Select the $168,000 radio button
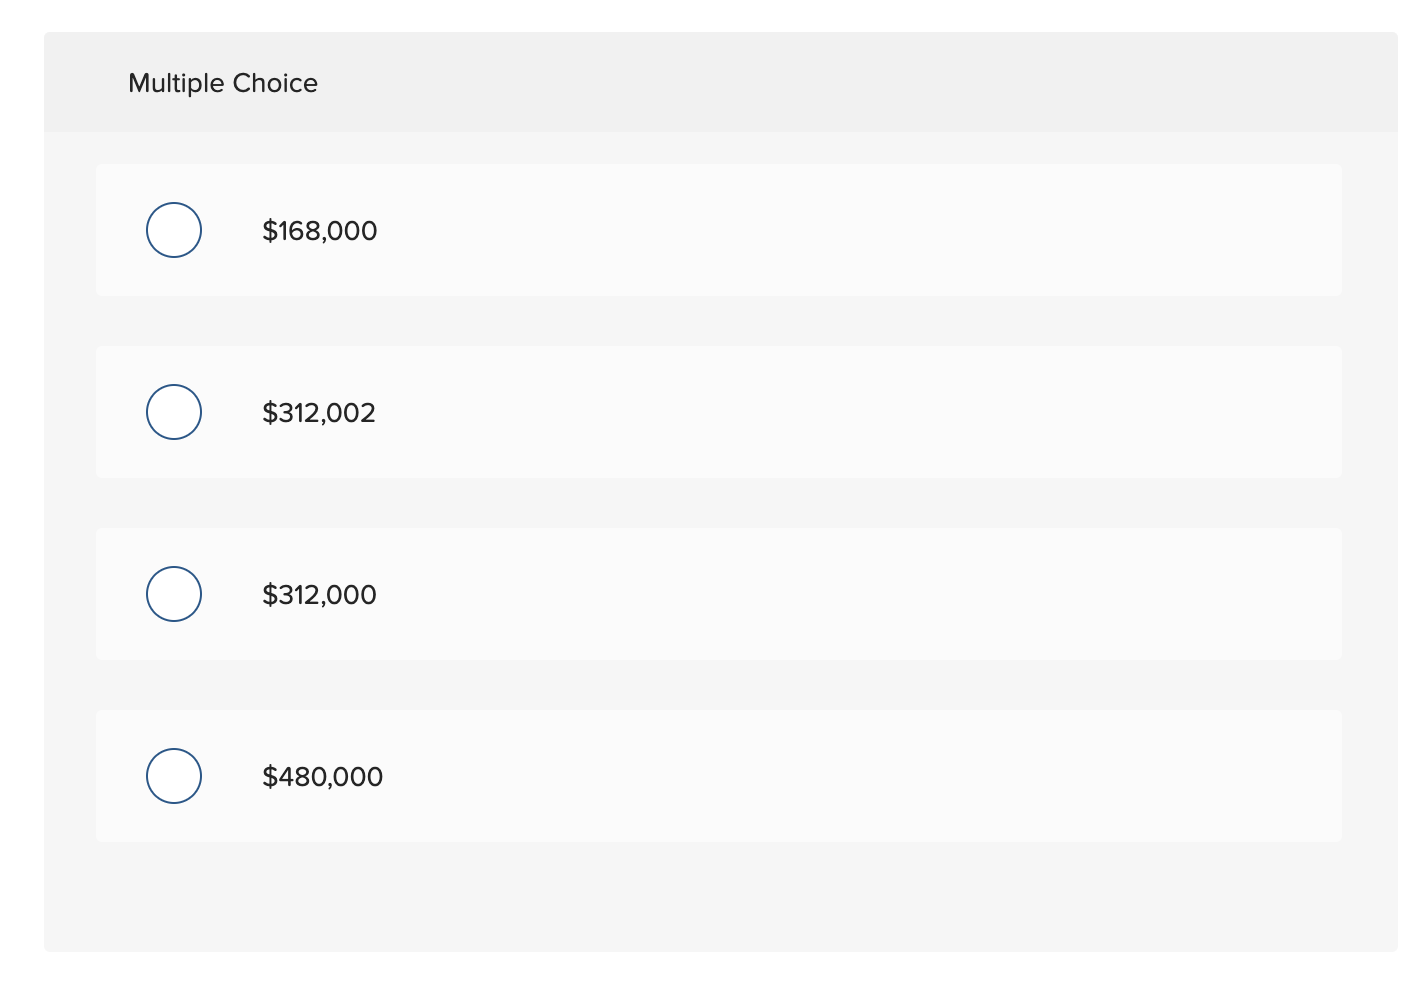The height and width of the screenshot is (982, 1414). [174, 230]
